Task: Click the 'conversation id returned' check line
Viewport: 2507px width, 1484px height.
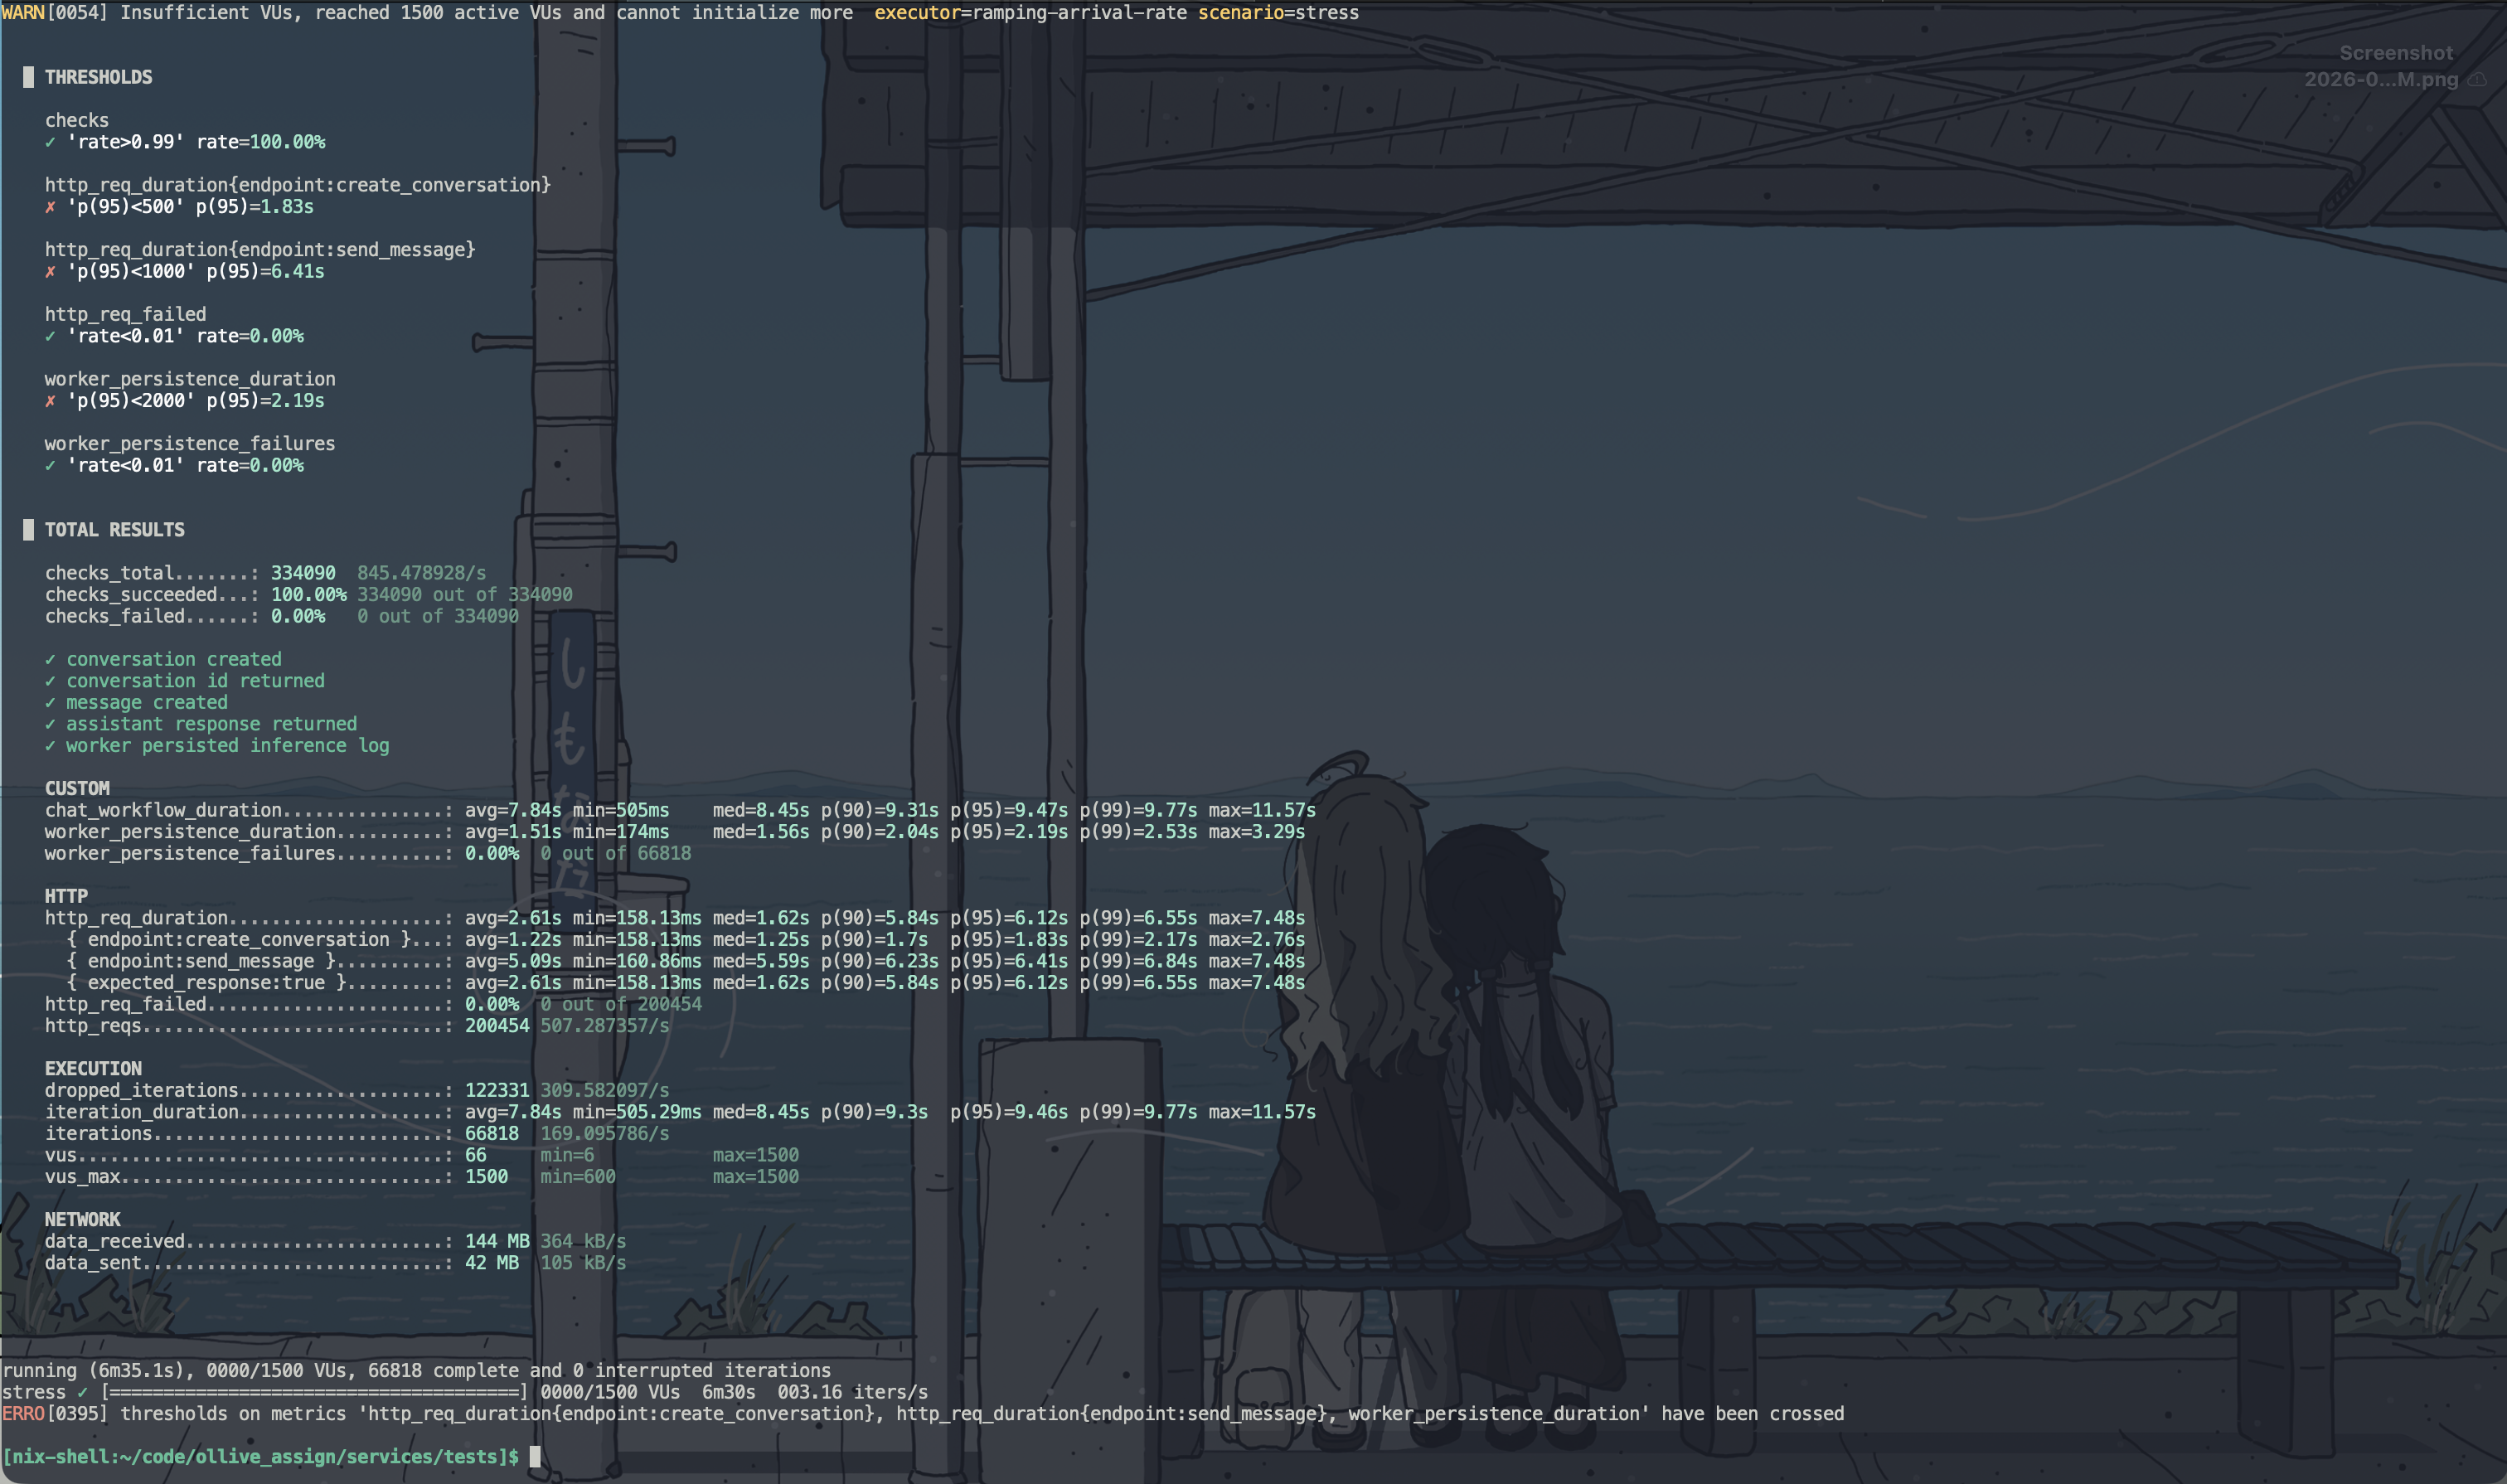Action: [185, 681]
